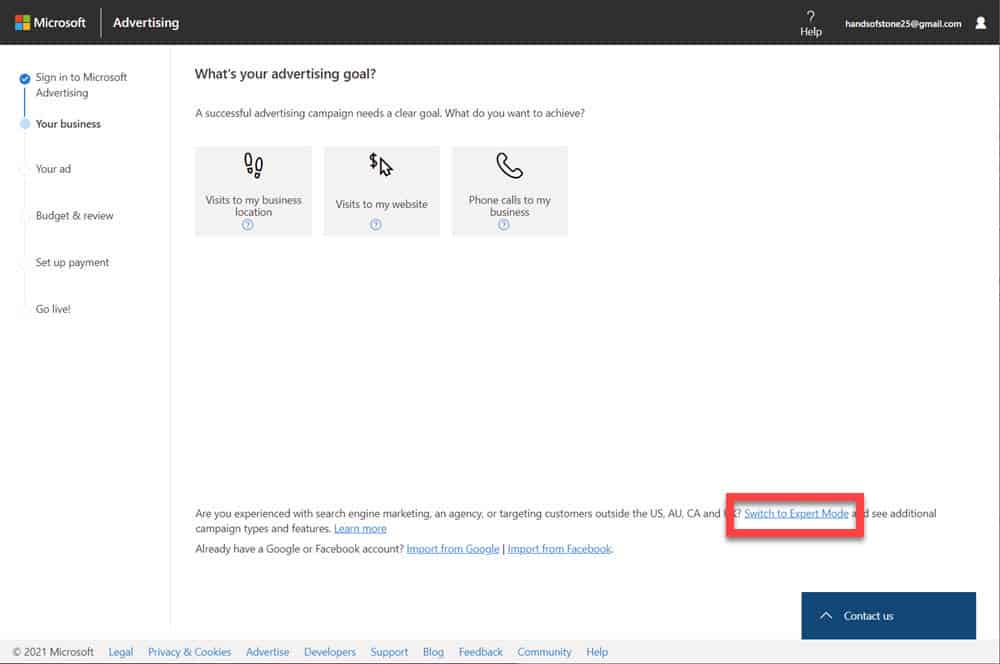Open Help link in footer
The width and height of the screenshot is (1000, 664).
(597, 652)
